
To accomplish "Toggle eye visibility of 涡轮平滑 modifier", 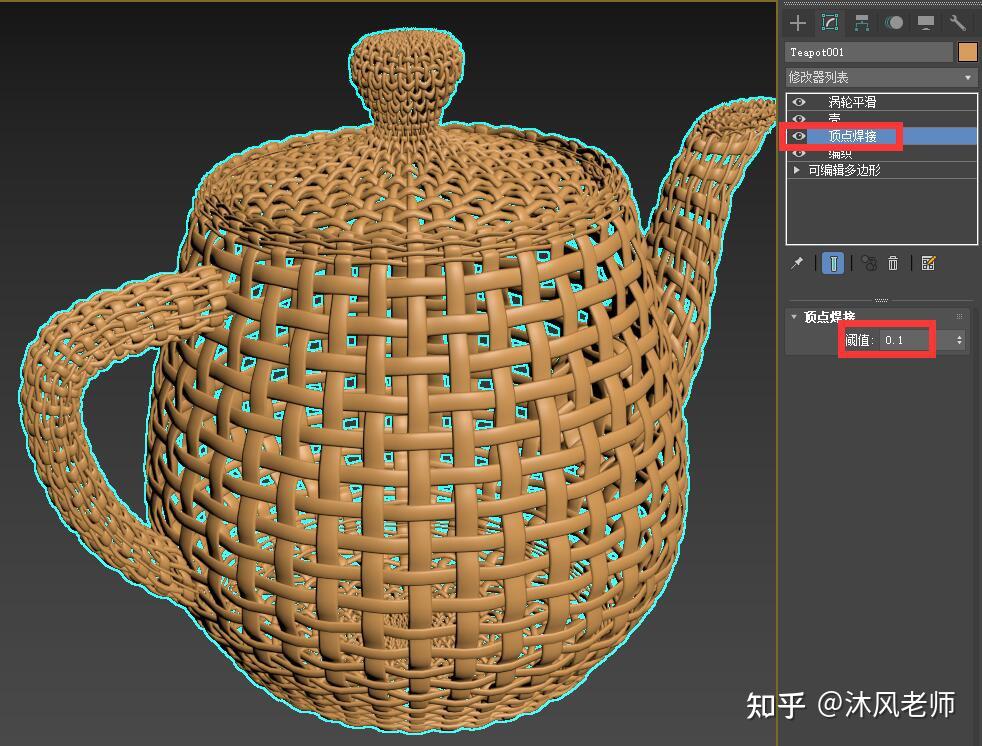I will pos(799,101).
